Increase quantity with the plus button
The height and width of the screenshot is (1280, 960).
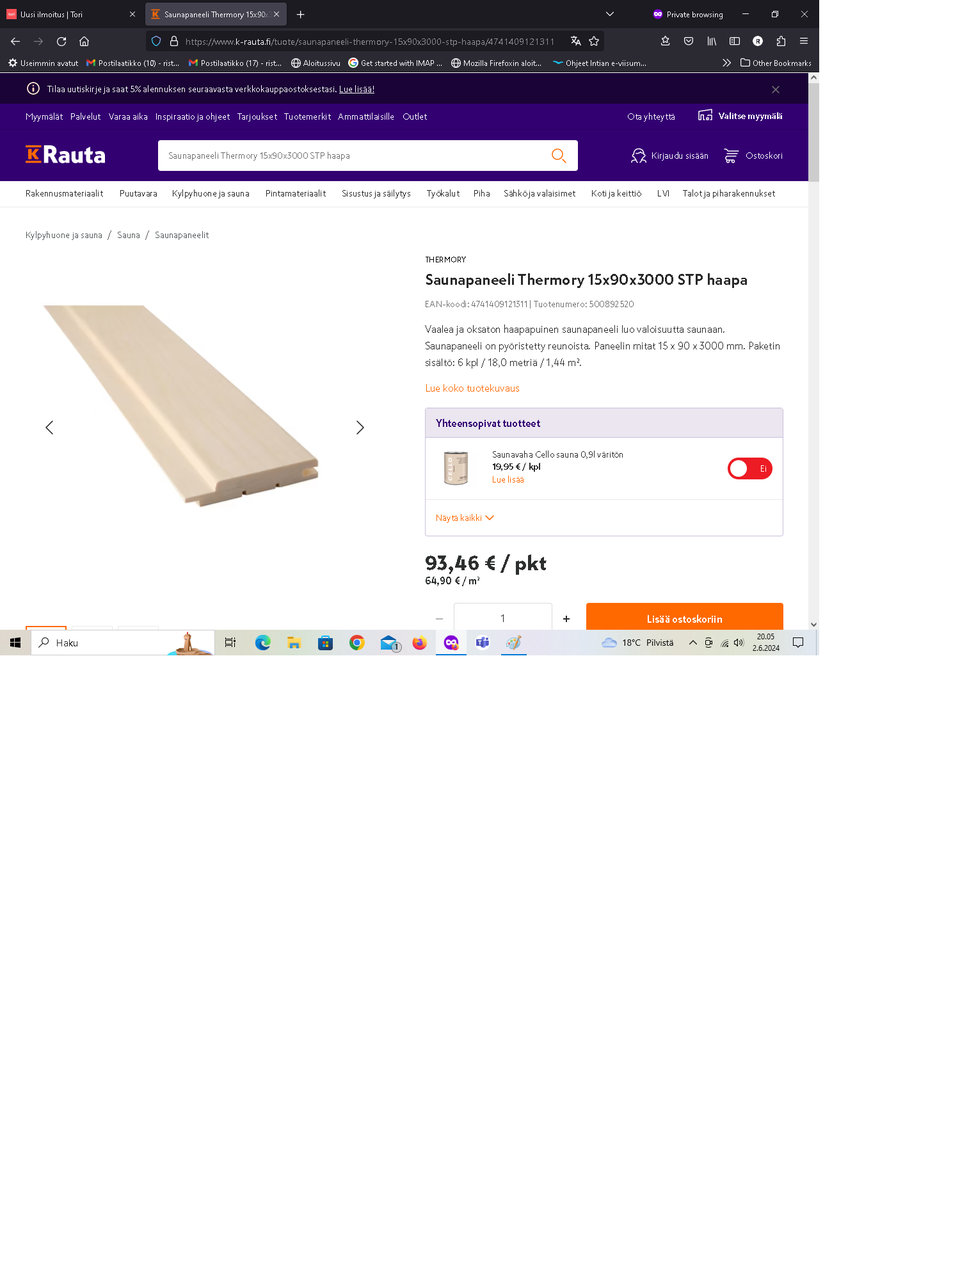[566, 619]
